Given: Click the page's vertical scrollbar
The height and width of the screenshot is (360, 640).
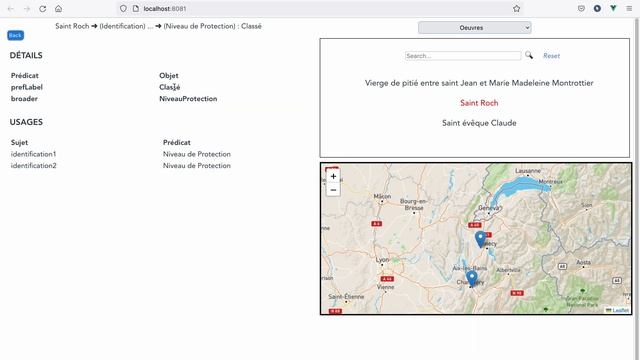Looking at the screenshot, I should click(636, 188).
